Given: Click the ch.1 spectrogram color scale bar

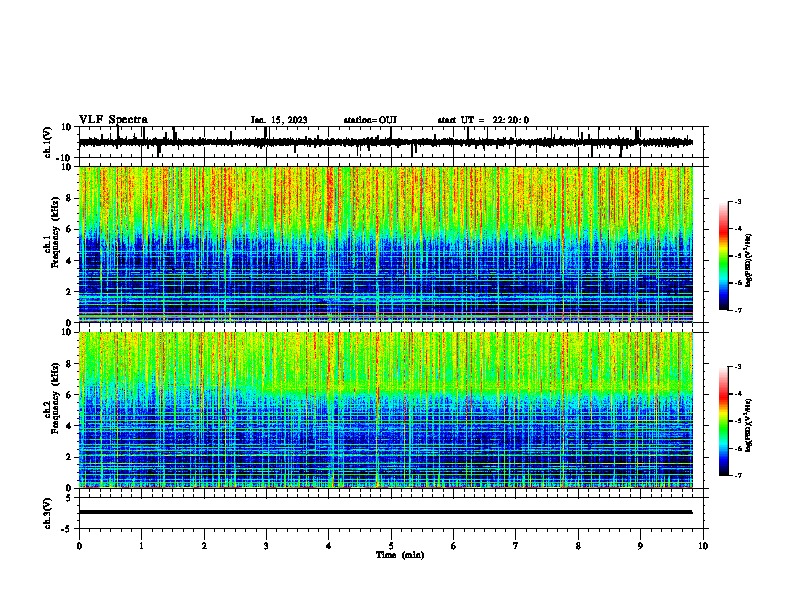Looking at the screenshot, I should pyautogui.click(x=724, y=256).
